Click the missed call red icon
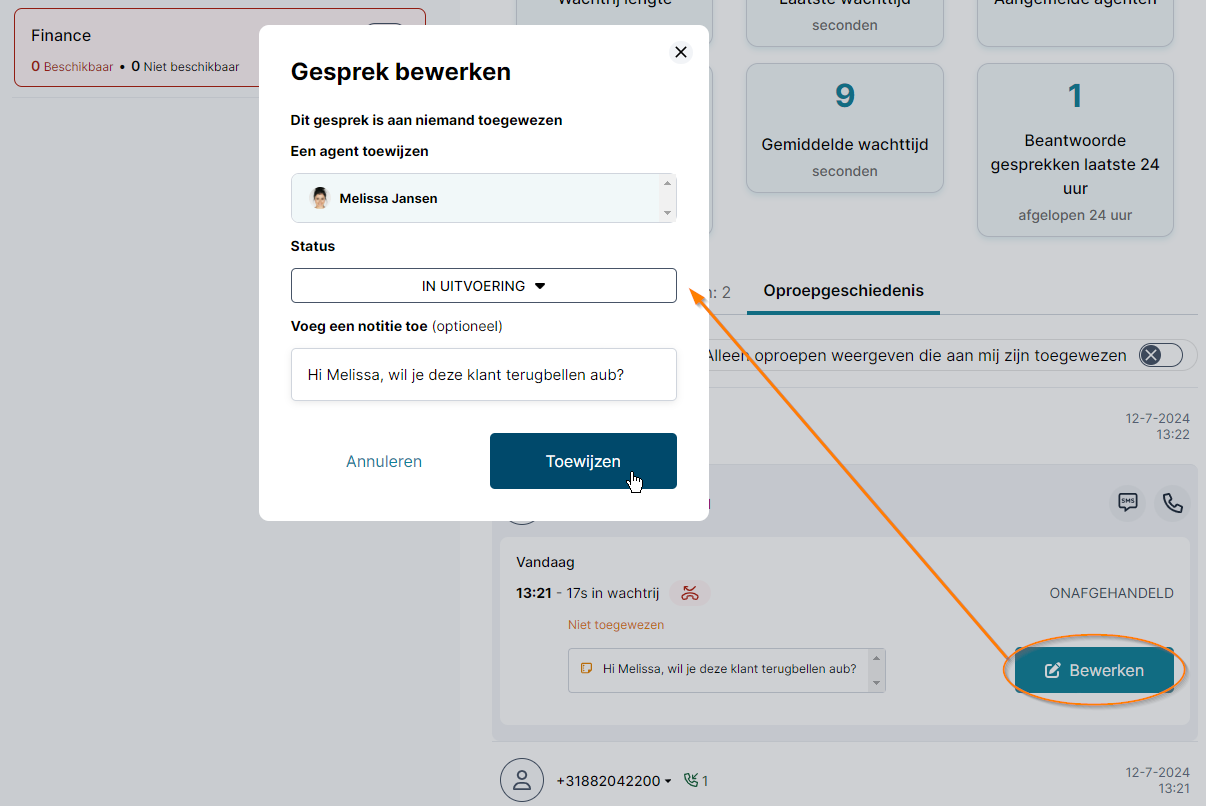The image size is (1206, 806). click(x=690, y=593)
